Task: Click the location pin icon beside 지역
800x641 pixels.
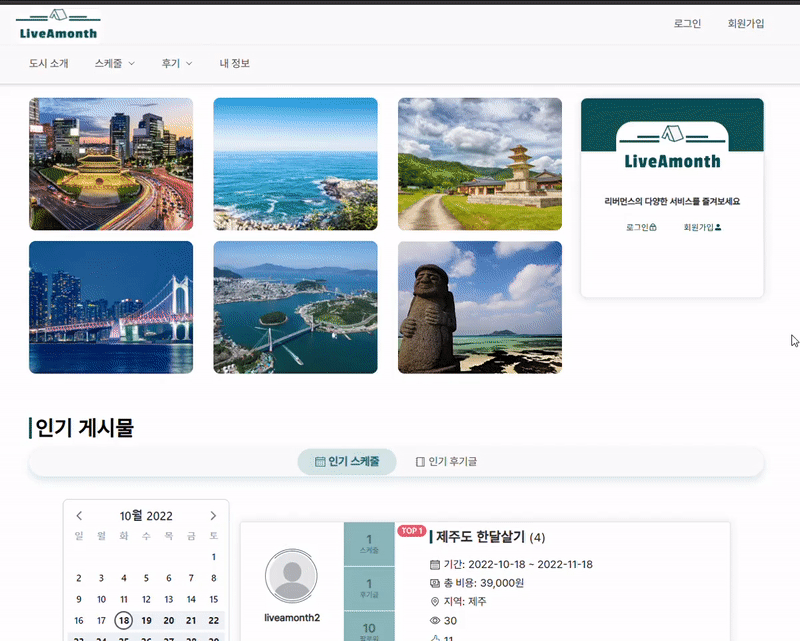Action: pyautogui.click(x=435, y=602)
